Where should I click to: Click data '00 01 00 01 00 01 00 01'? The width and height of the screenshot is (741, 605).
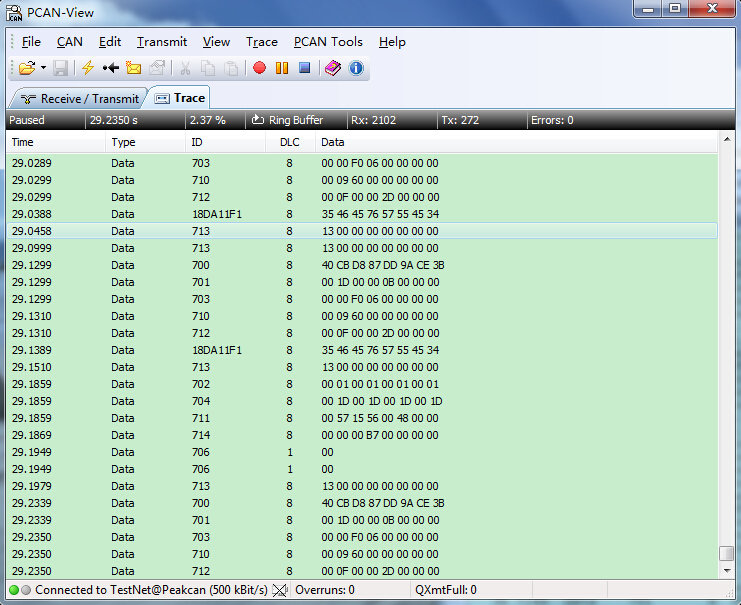coord(380,384)
